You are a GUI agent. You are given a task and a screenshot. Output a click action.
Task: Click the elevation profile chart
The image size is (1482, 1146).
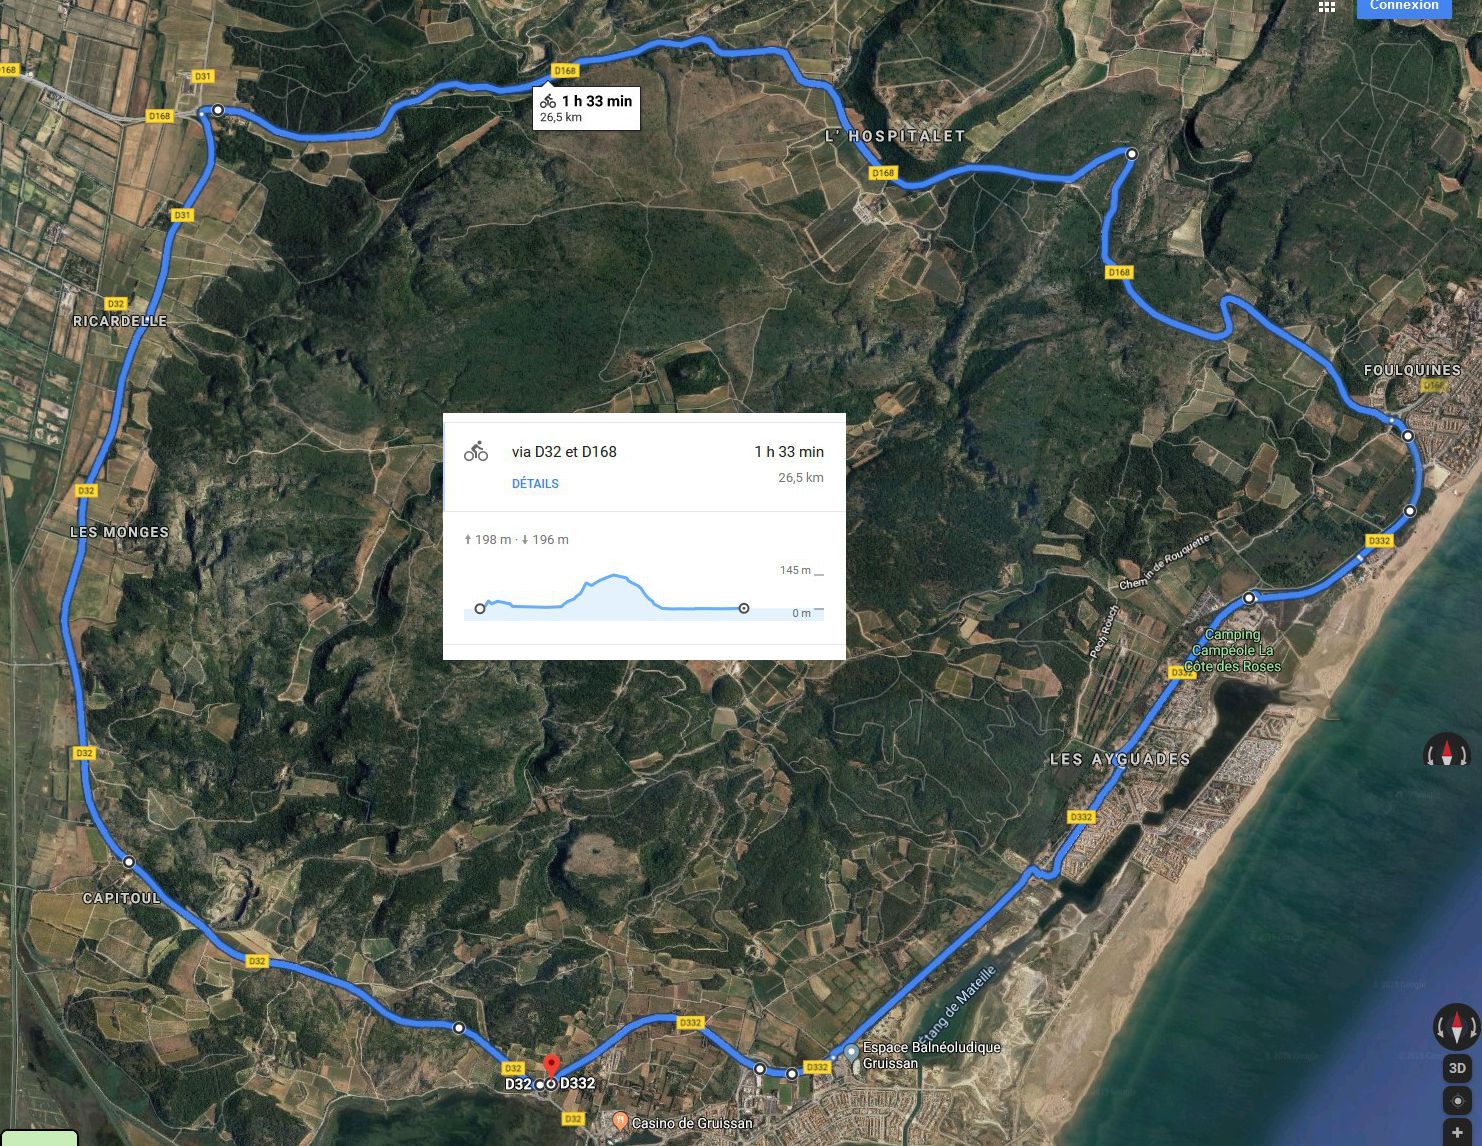[x=644, y=596]
